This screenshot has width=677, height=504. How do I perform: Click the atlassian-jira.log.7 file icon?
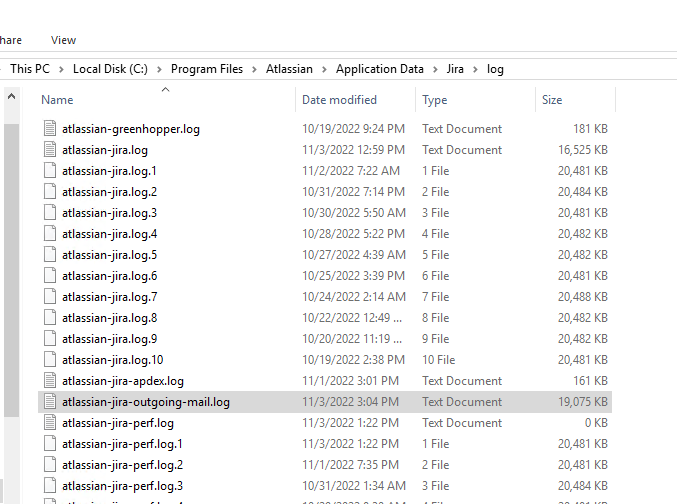[x=50, y=297]
